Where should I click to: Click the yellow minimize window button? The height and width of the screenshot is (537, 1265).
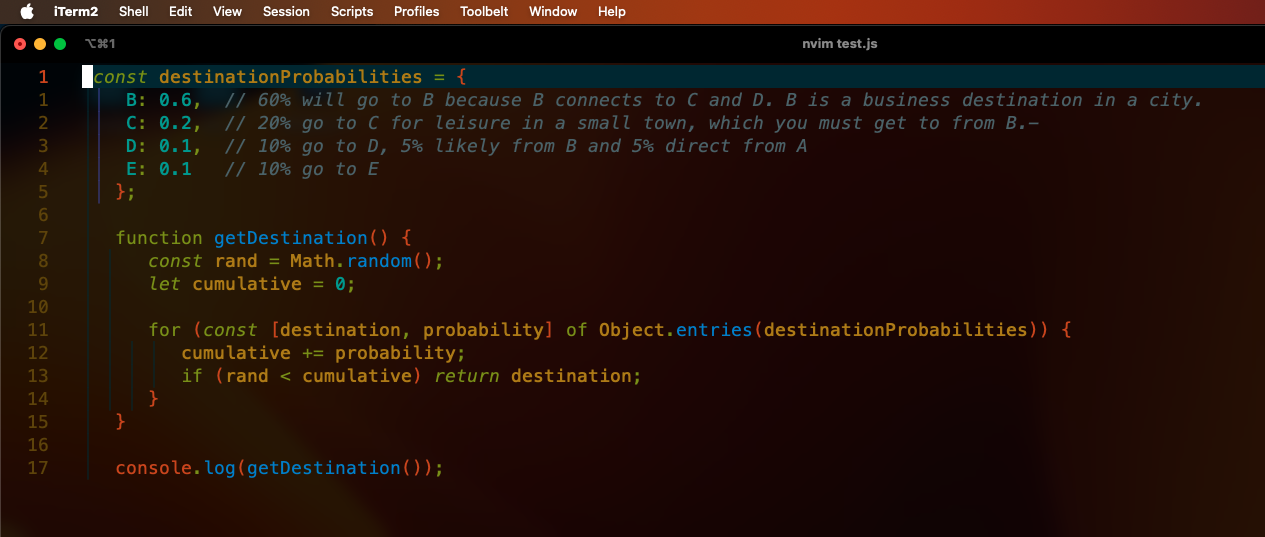click(40, 44)
